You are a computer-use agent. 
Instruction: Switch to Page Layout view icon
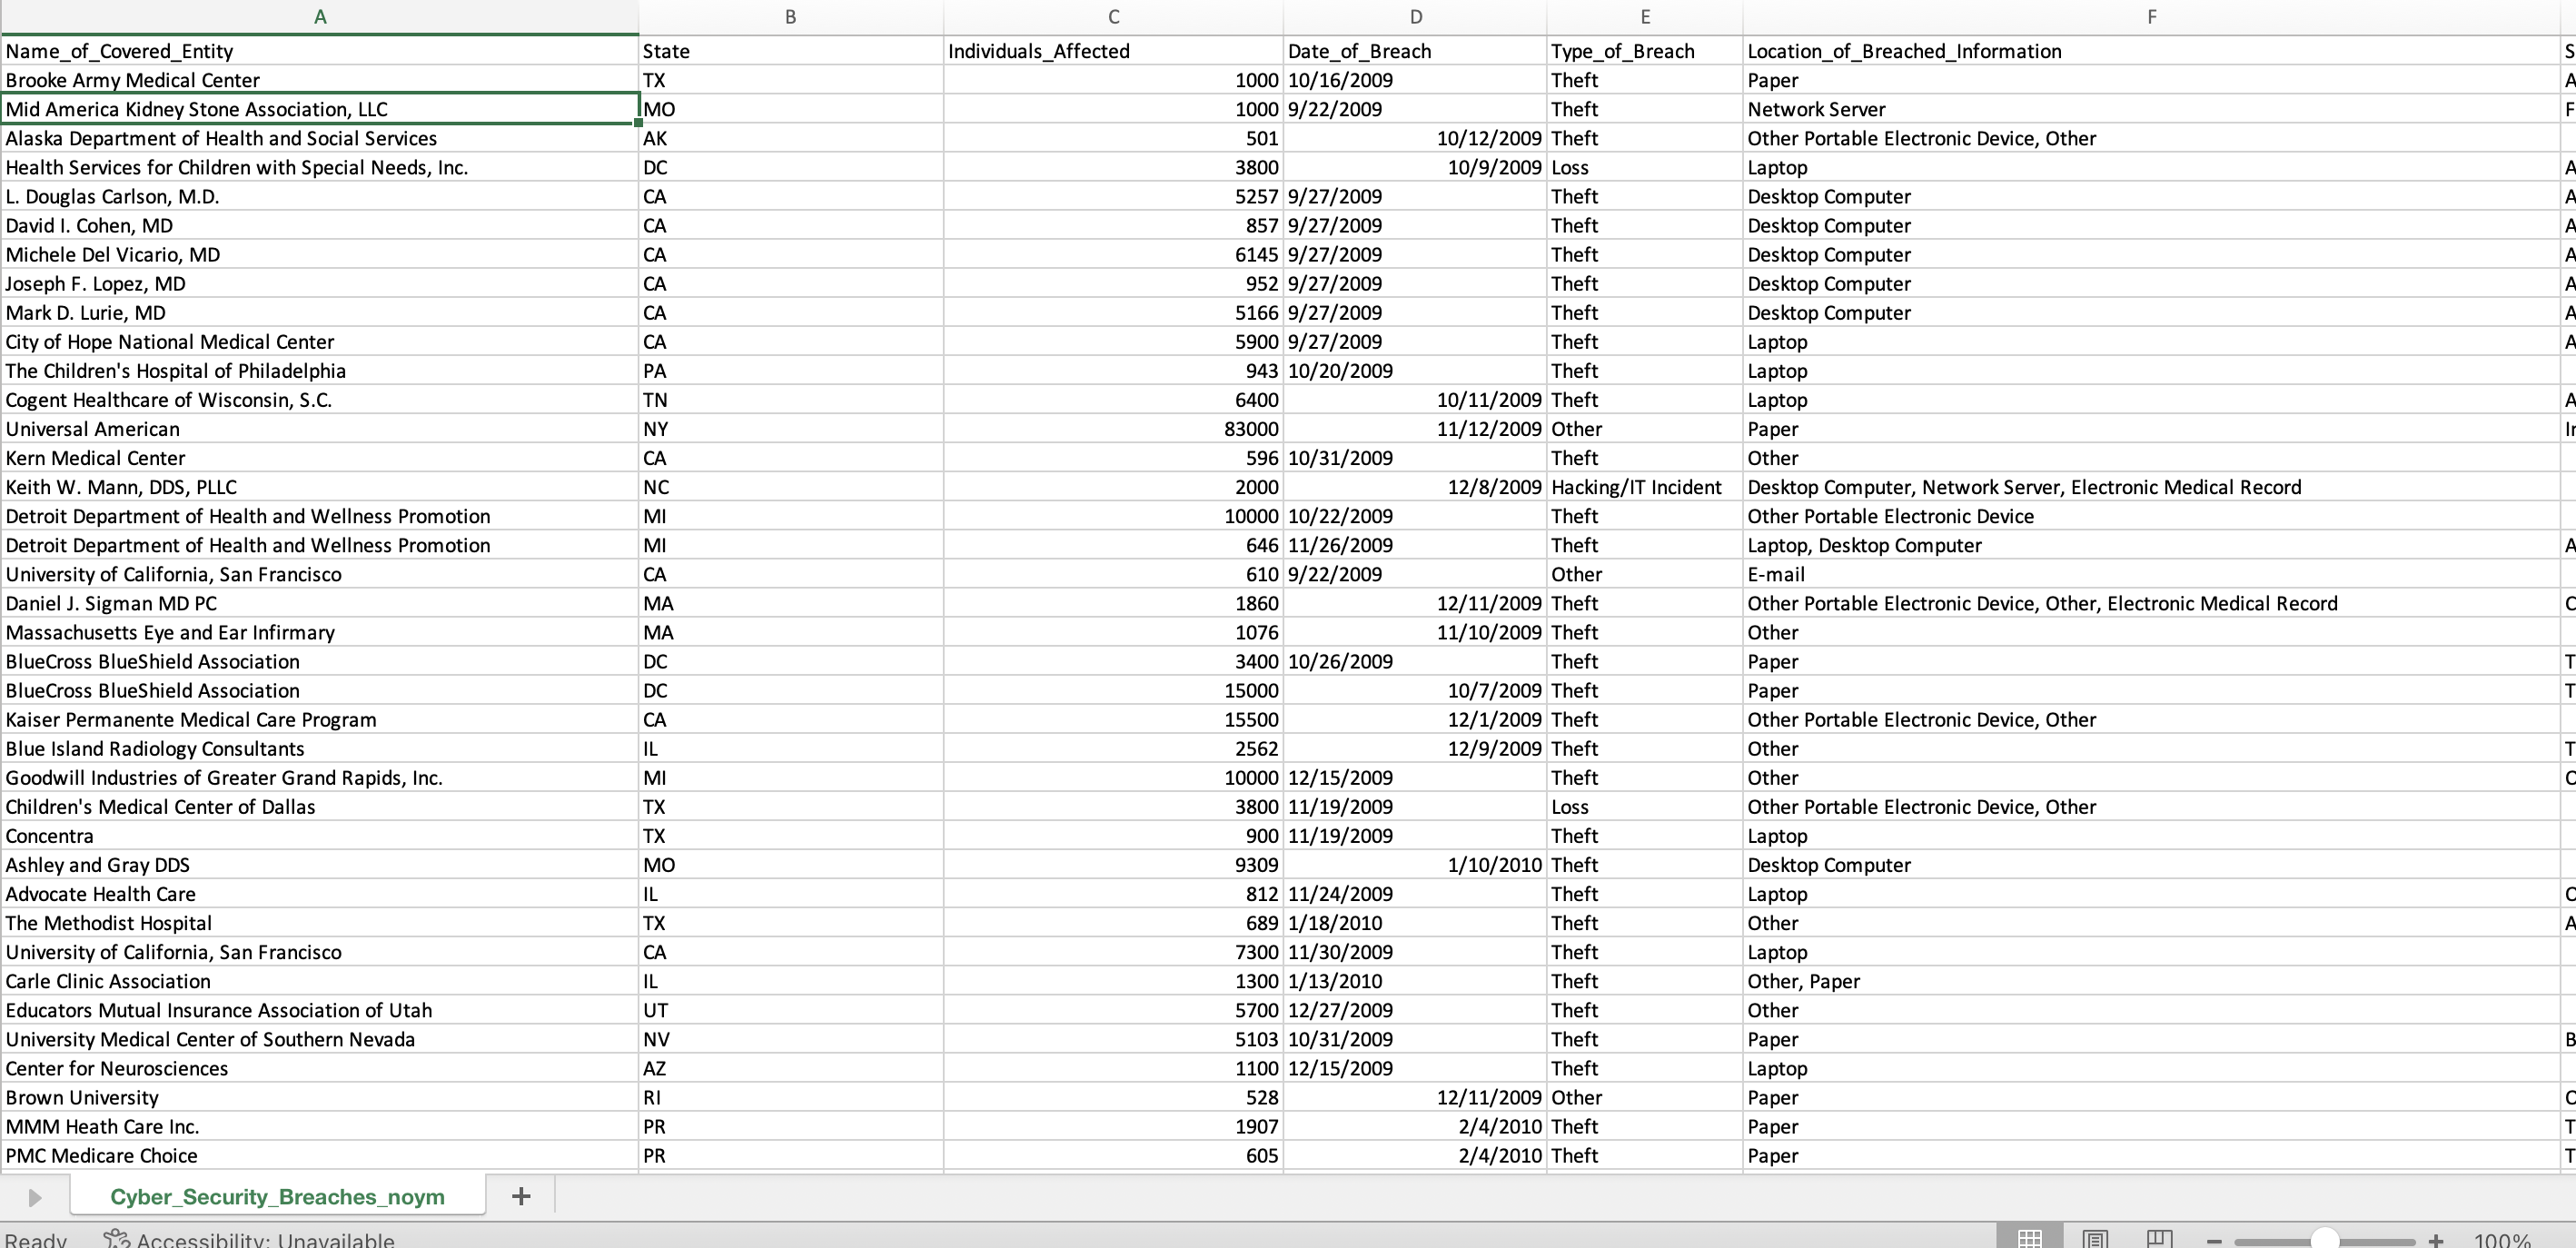coord(2095,1238)
